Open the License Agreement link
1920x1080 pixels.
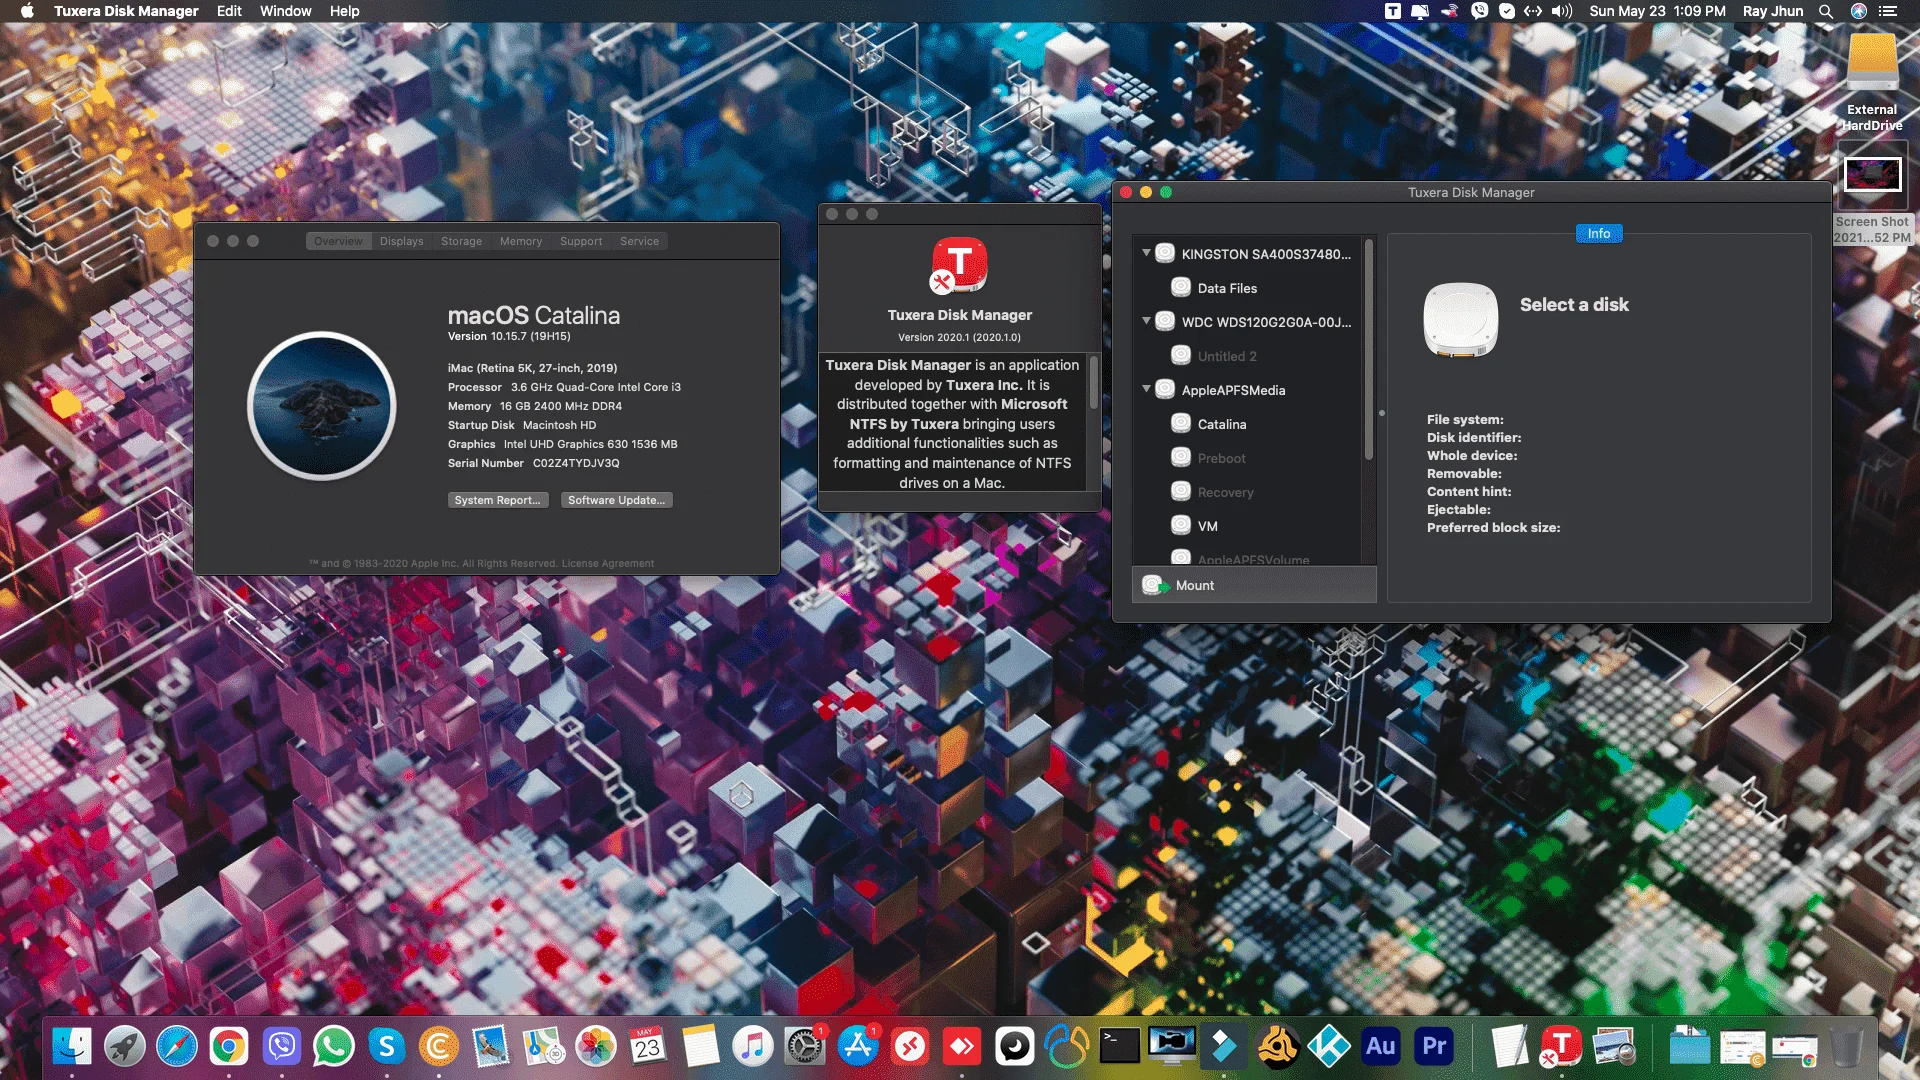(608, 563)
